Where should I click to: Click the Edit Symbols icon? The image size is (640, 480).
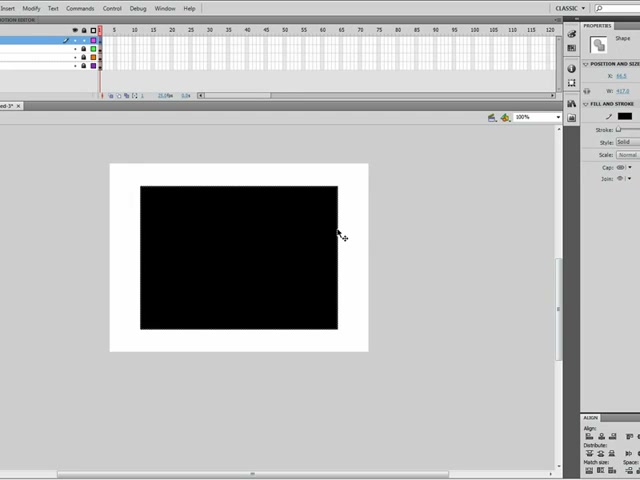pos(505,118)
